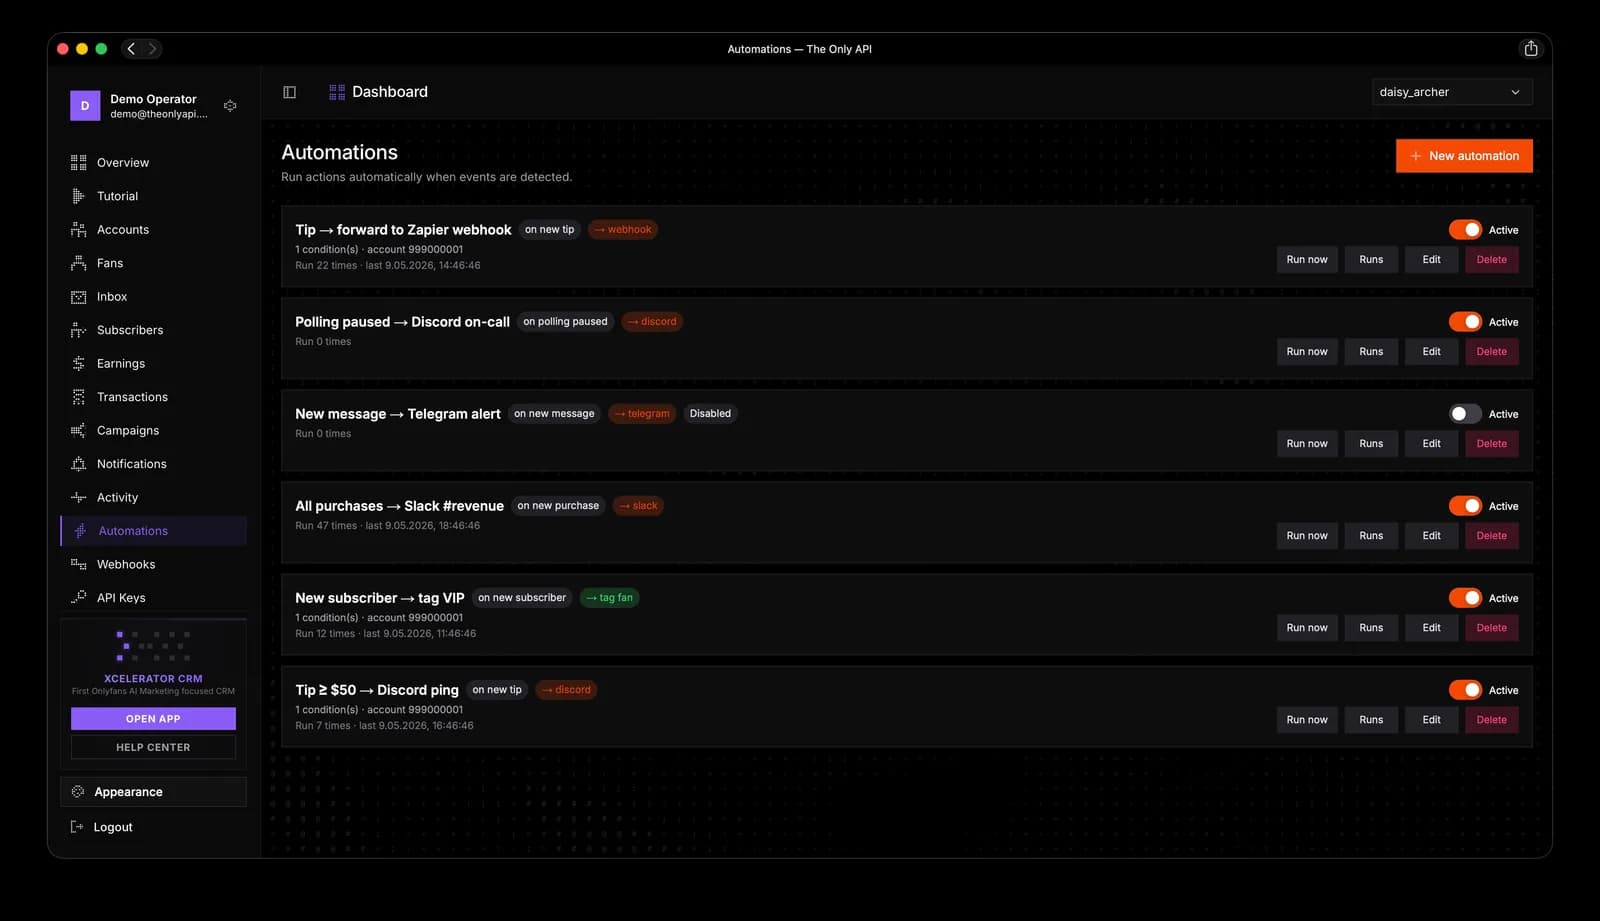Click the Subscribers icon in sidebar
This screenshot has height=921, width=1600.
(78, 330)
